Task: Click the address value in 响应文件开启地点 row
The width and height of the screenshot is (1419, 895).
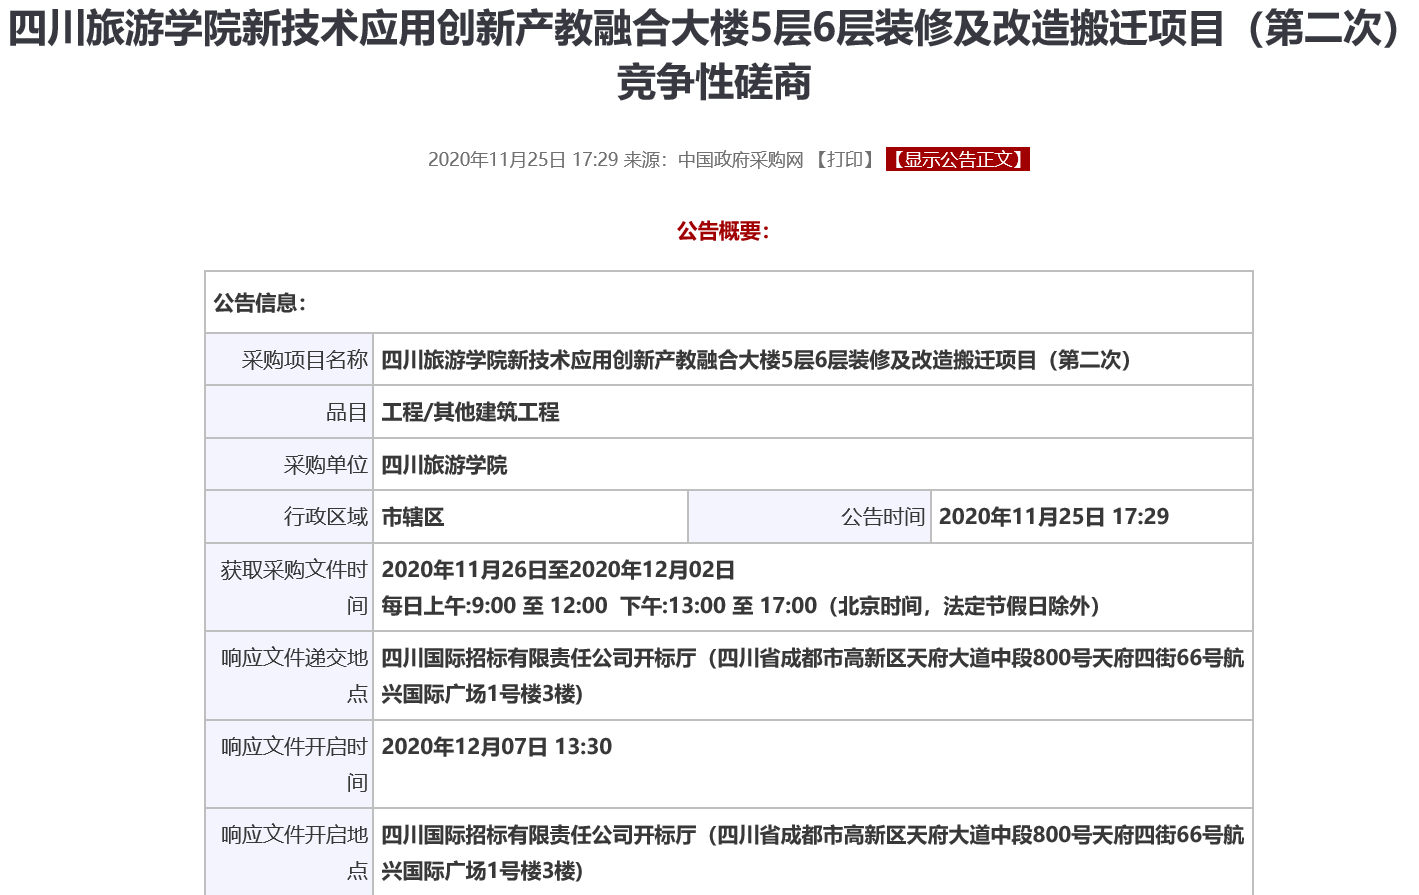Action: coord(812,853)
